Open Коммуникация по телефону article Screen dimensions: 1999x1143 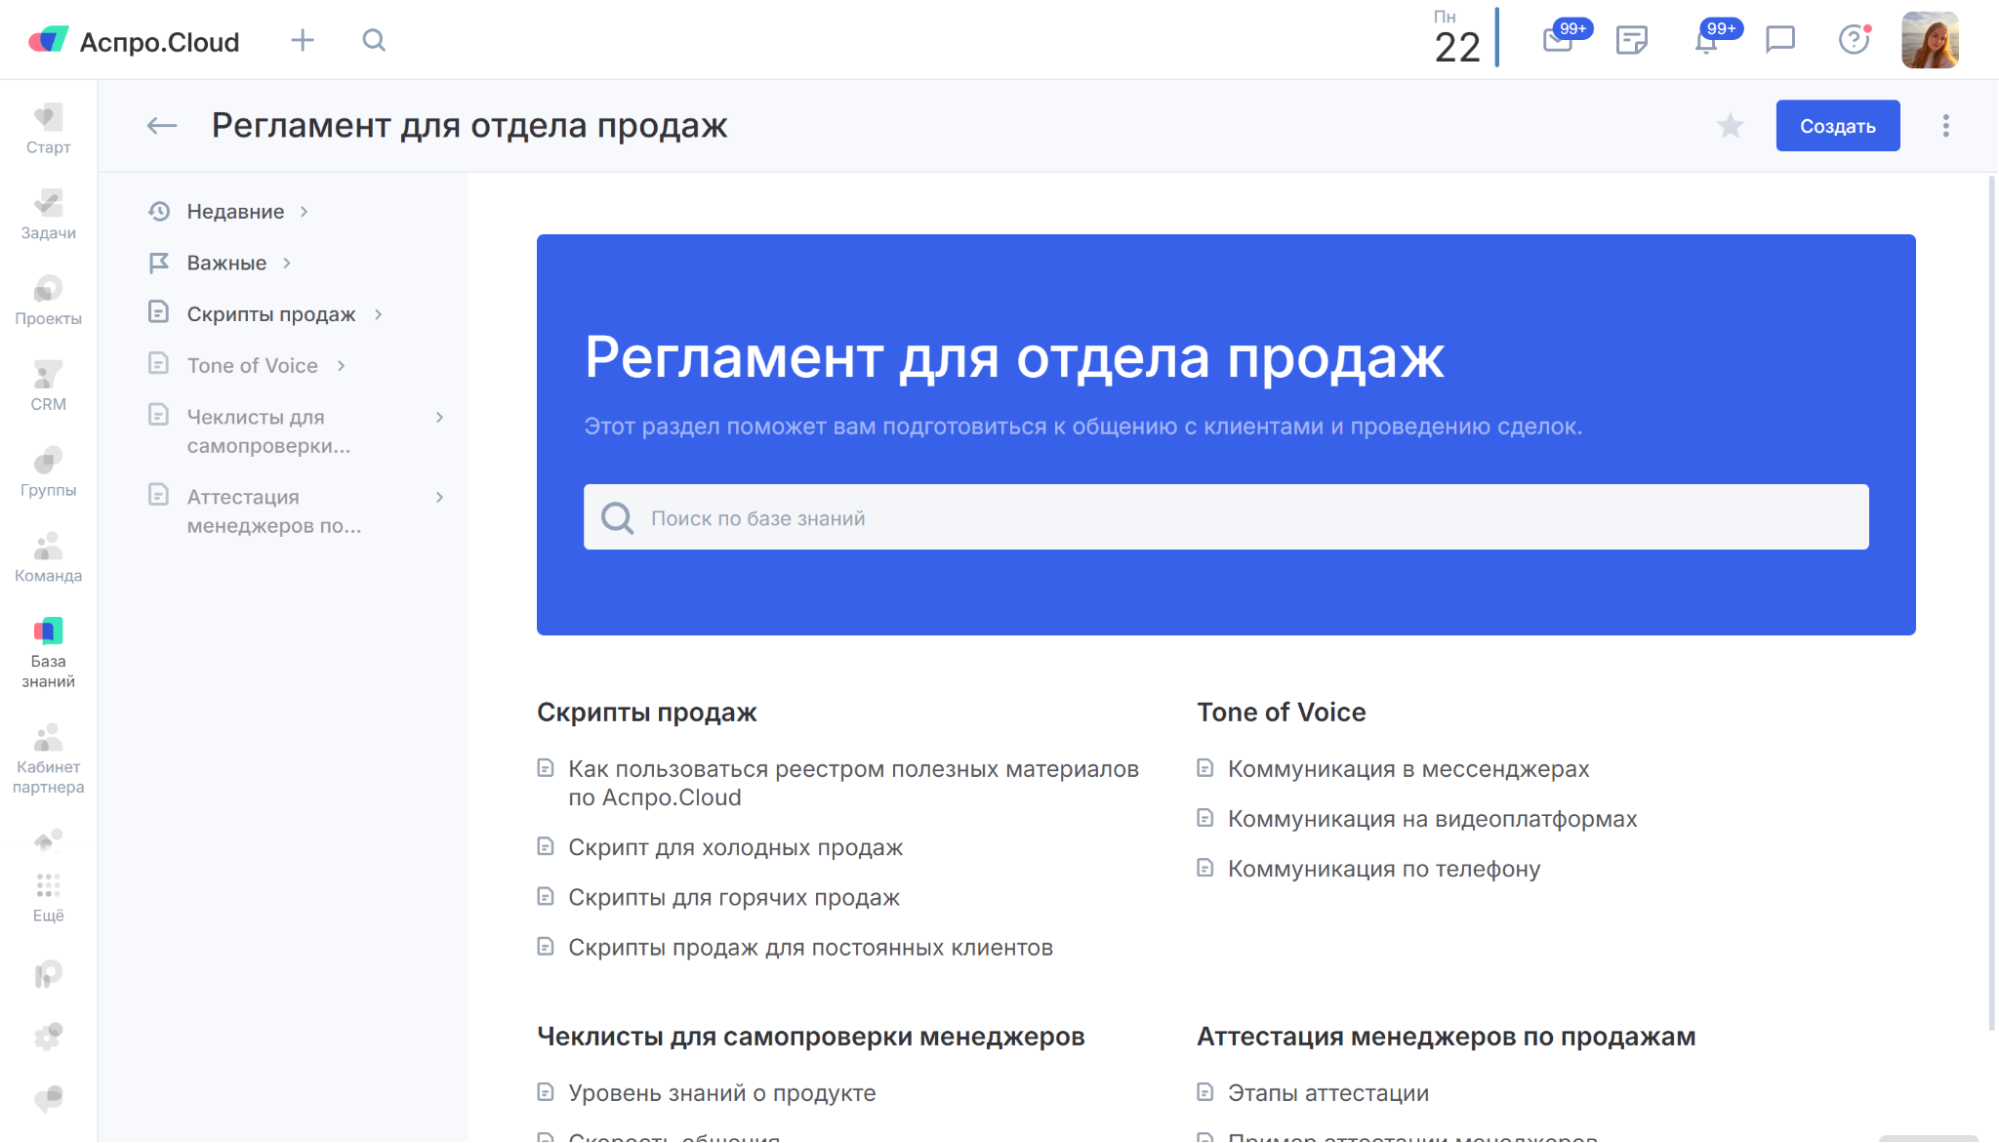[1383, 869]
